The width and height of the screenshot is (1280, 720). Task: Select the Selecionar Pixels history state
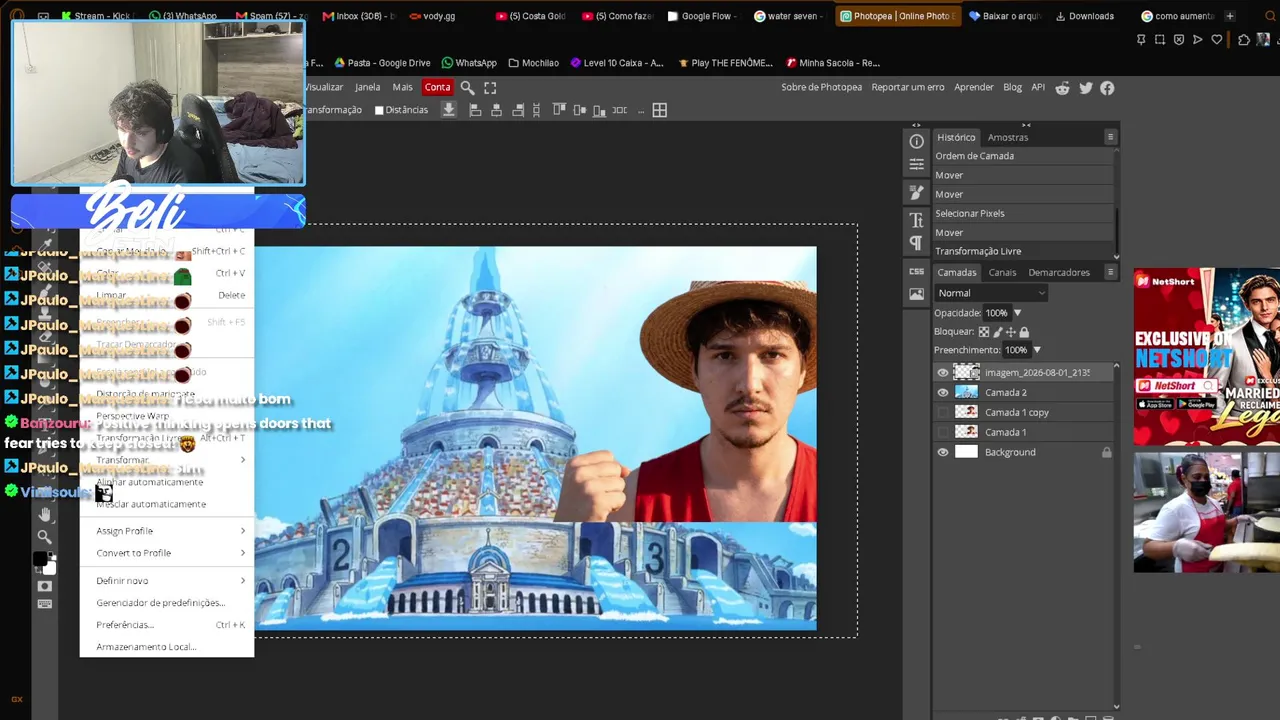(1023, 213)
